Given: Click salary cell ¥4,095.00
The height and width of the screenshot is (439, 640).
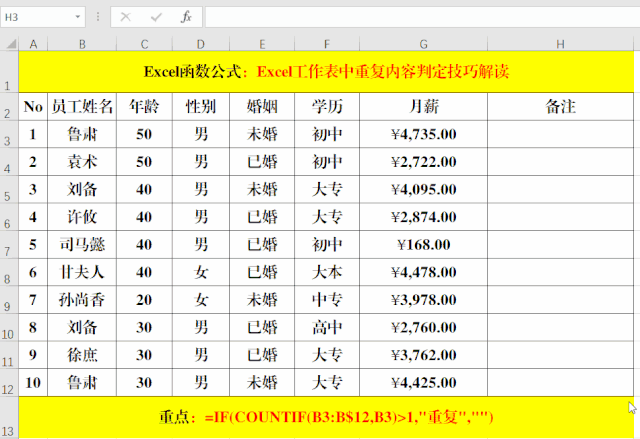Looking at the screenshot, I should point(423,189).
